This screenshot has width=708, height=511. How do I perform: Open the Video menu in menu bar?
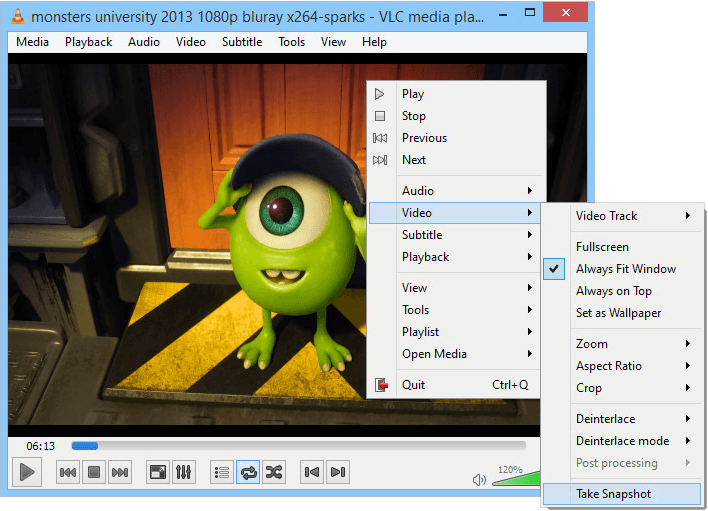[x=191, y=42]
